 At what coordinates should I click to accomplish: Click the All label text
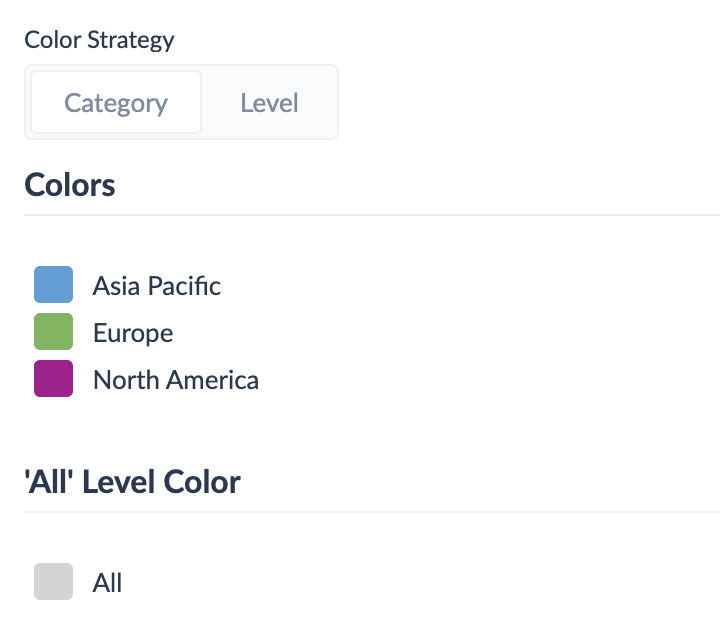(107, 583)
